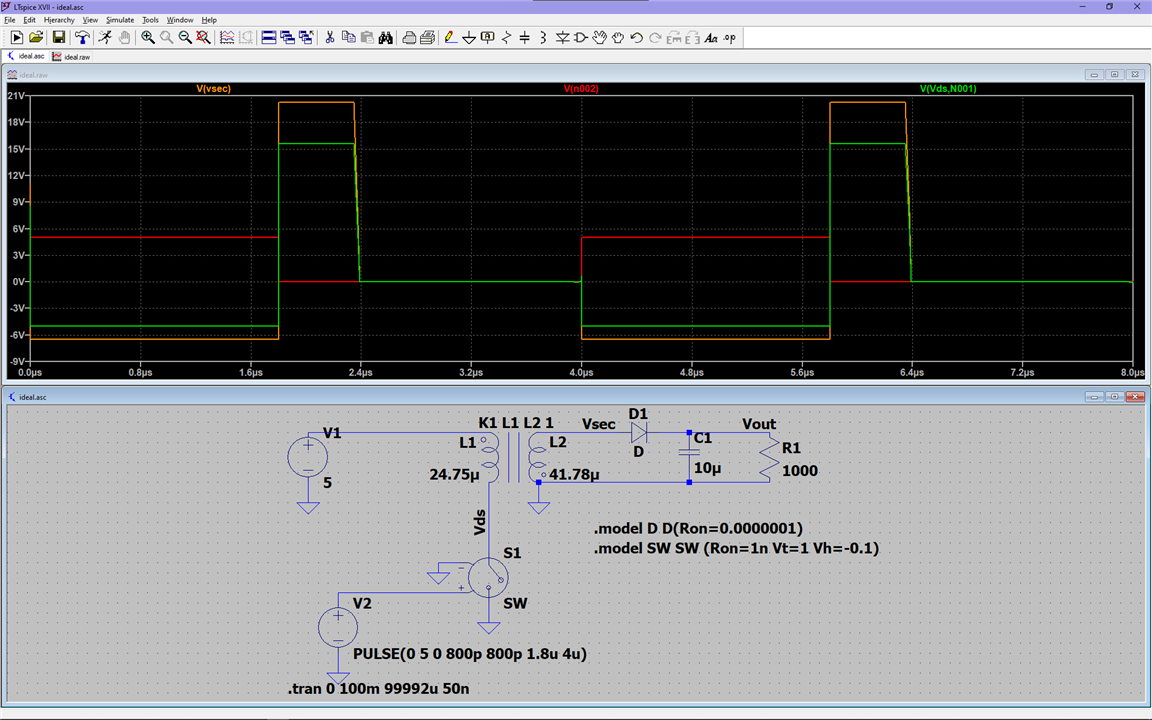Open the Simulate menu

[x=120, y=20]
